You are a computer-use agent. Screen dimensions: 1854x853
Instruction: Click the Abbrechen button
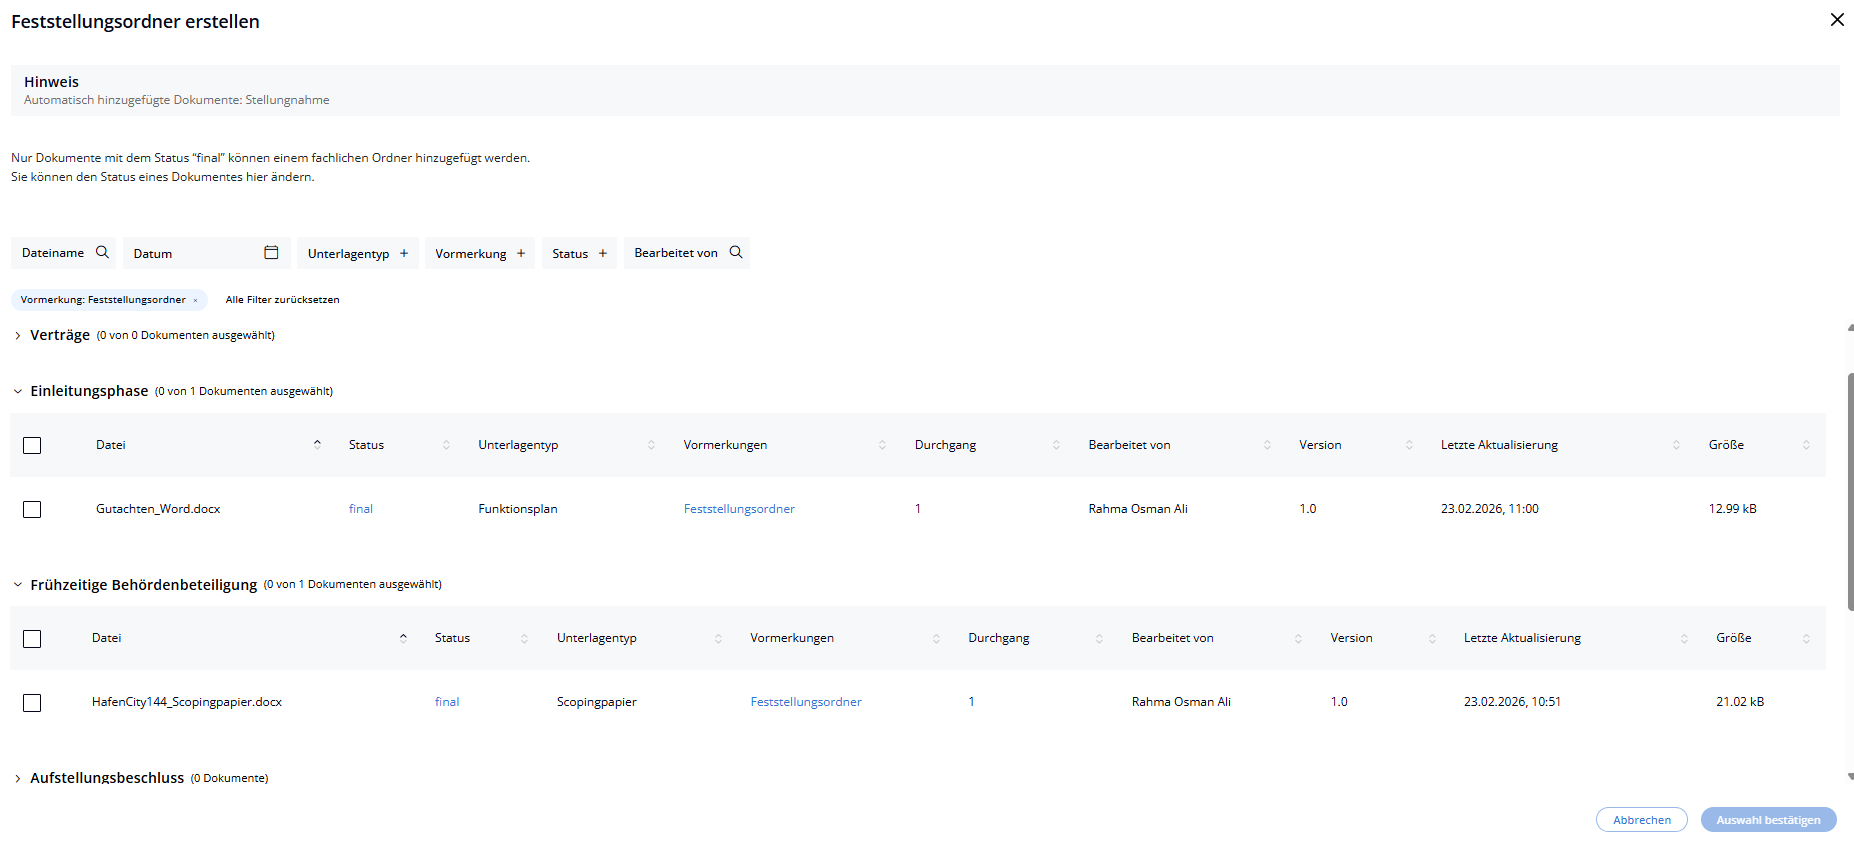1641,820
